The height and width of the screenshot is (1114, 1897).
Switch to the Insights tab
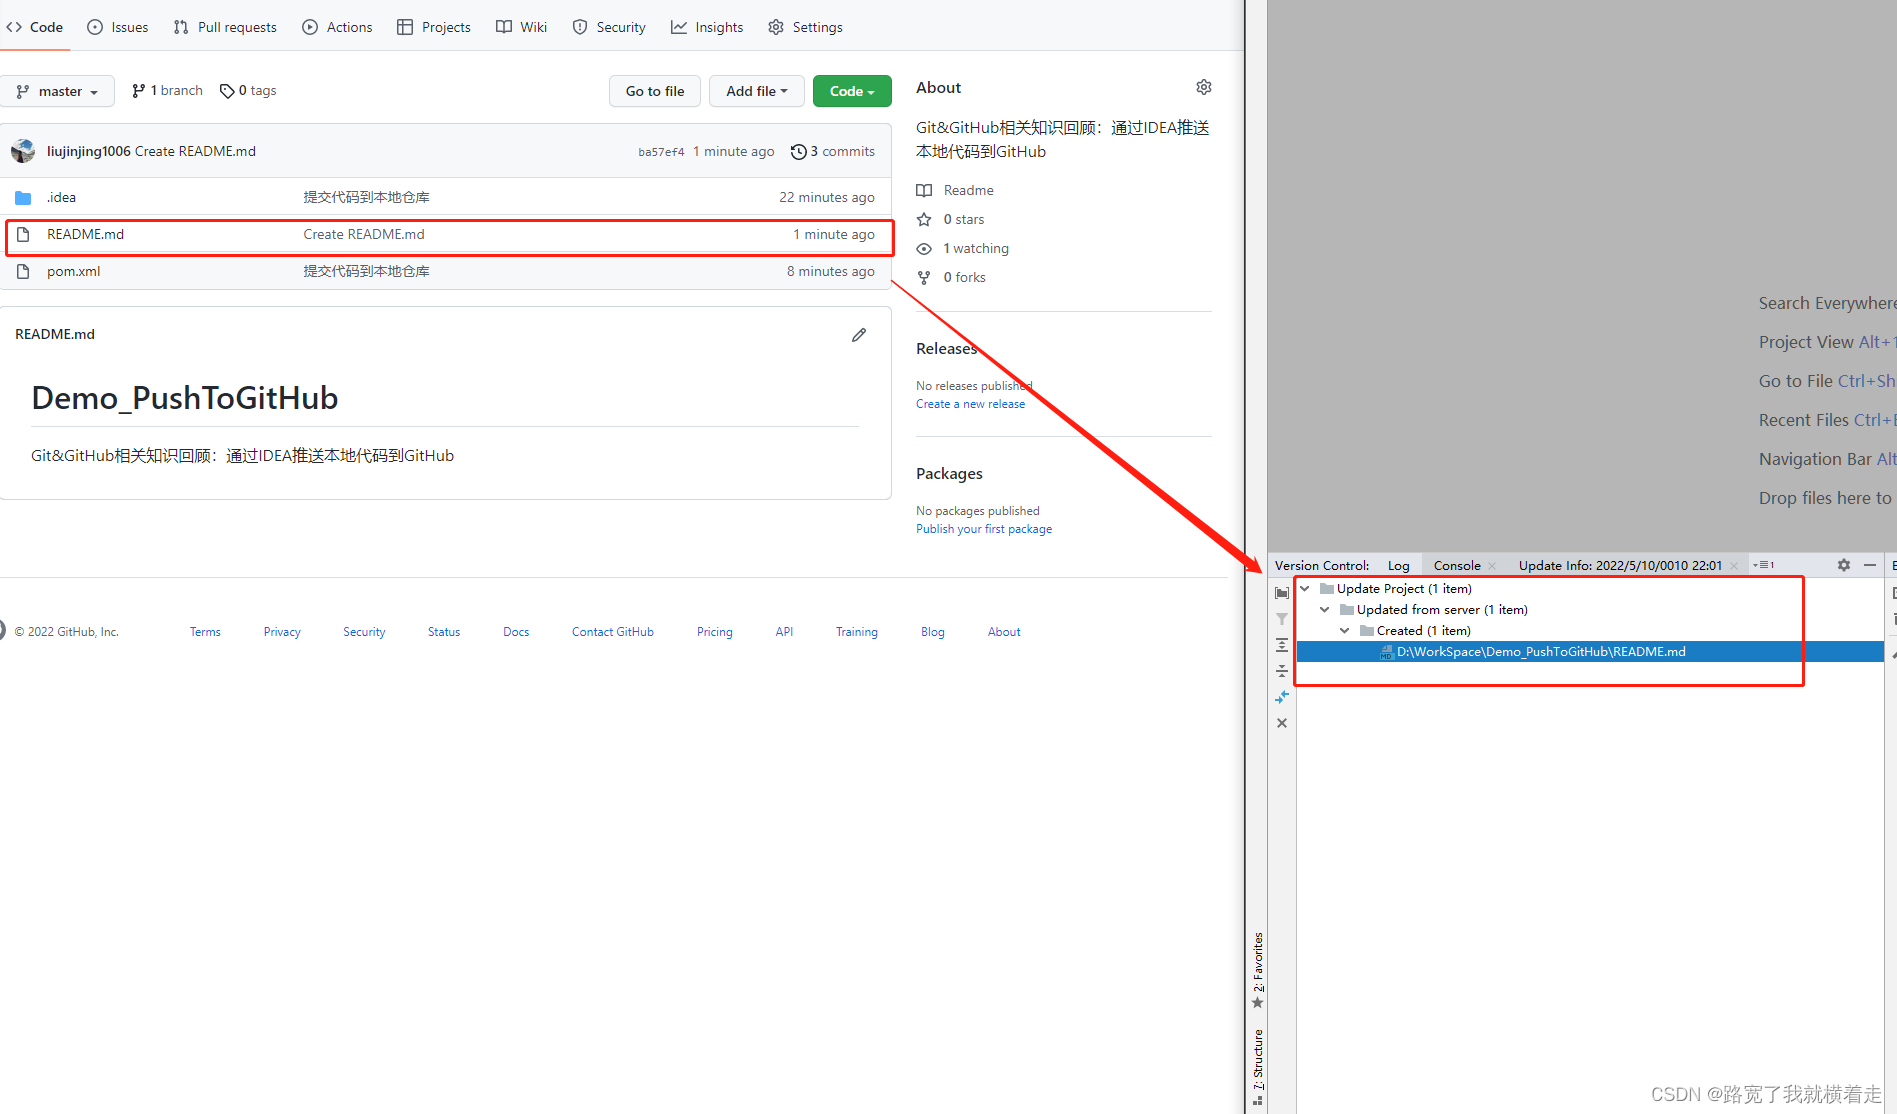pyautogui.click(x=707, y=27)
